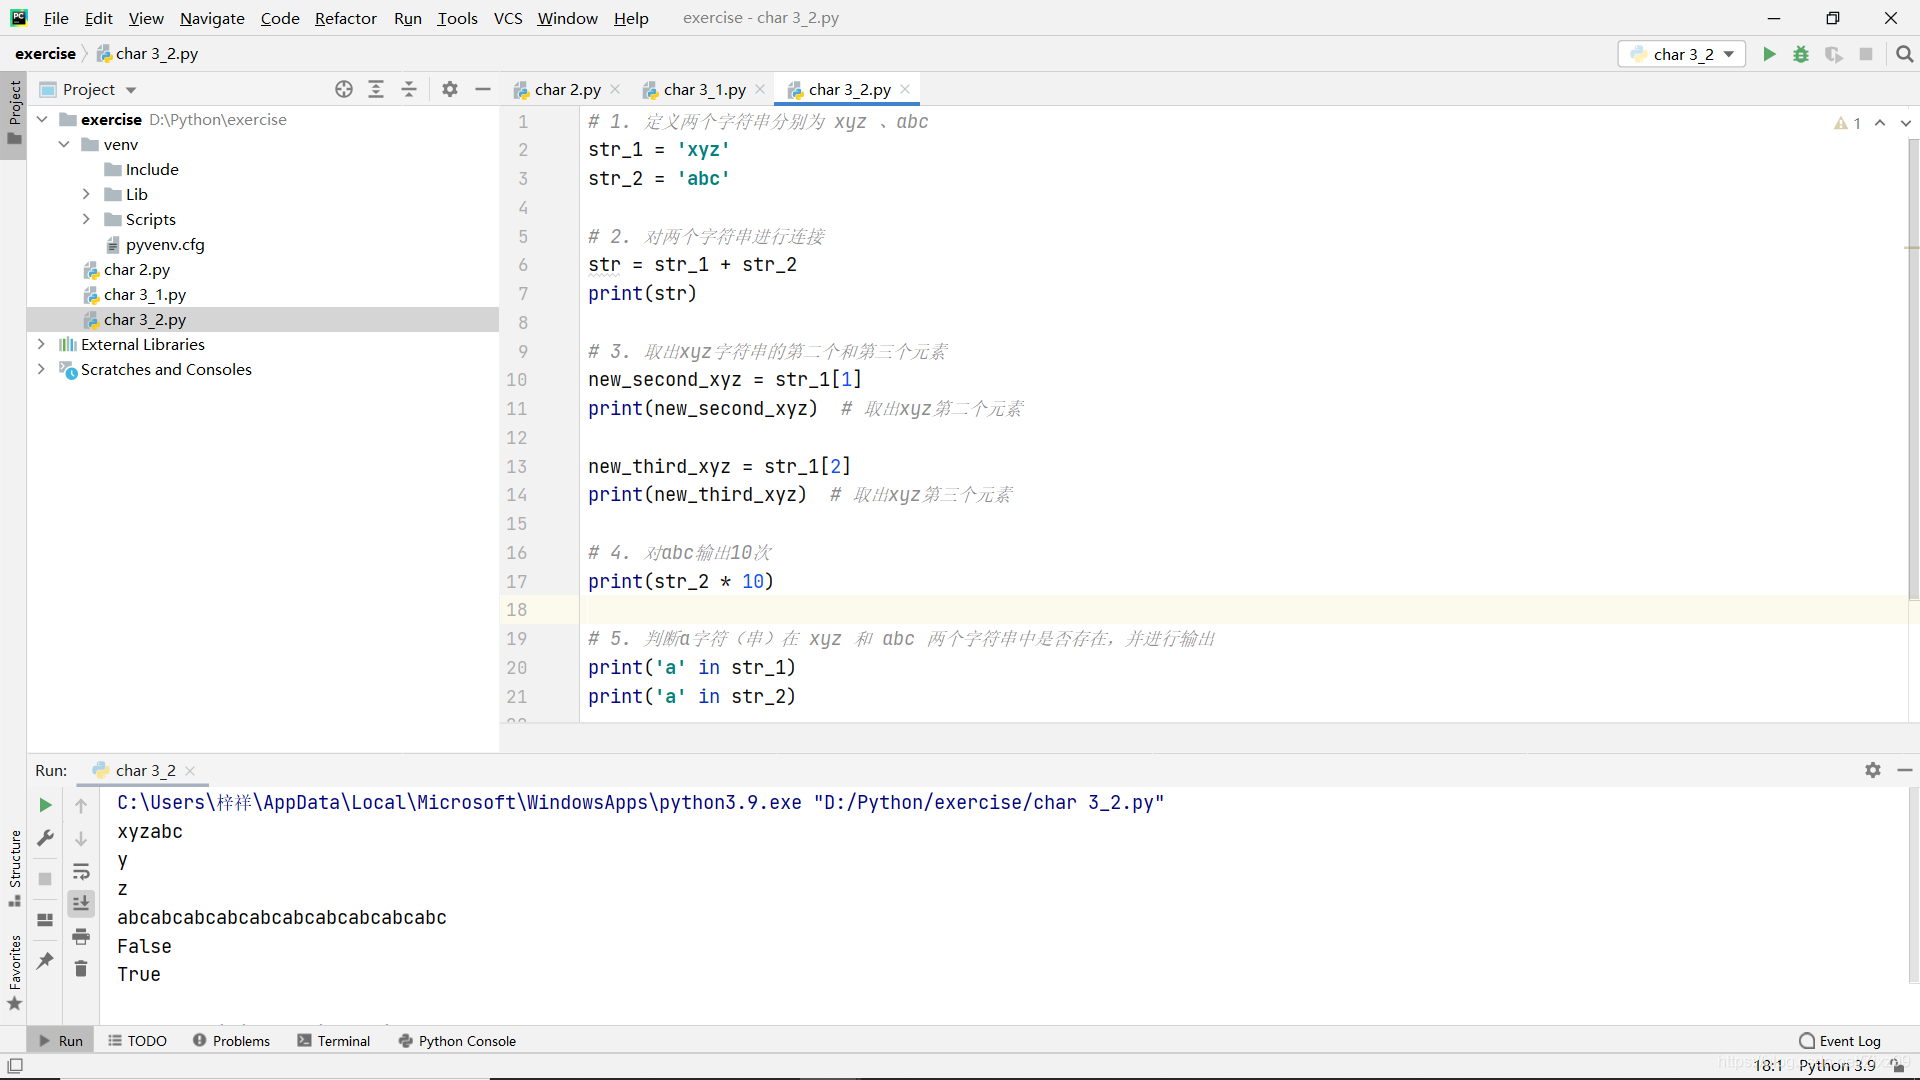Screen dimensions: 1920x1080
Task: Click Restore Layout icon in Run panel
Action: (x=45, y=920)
